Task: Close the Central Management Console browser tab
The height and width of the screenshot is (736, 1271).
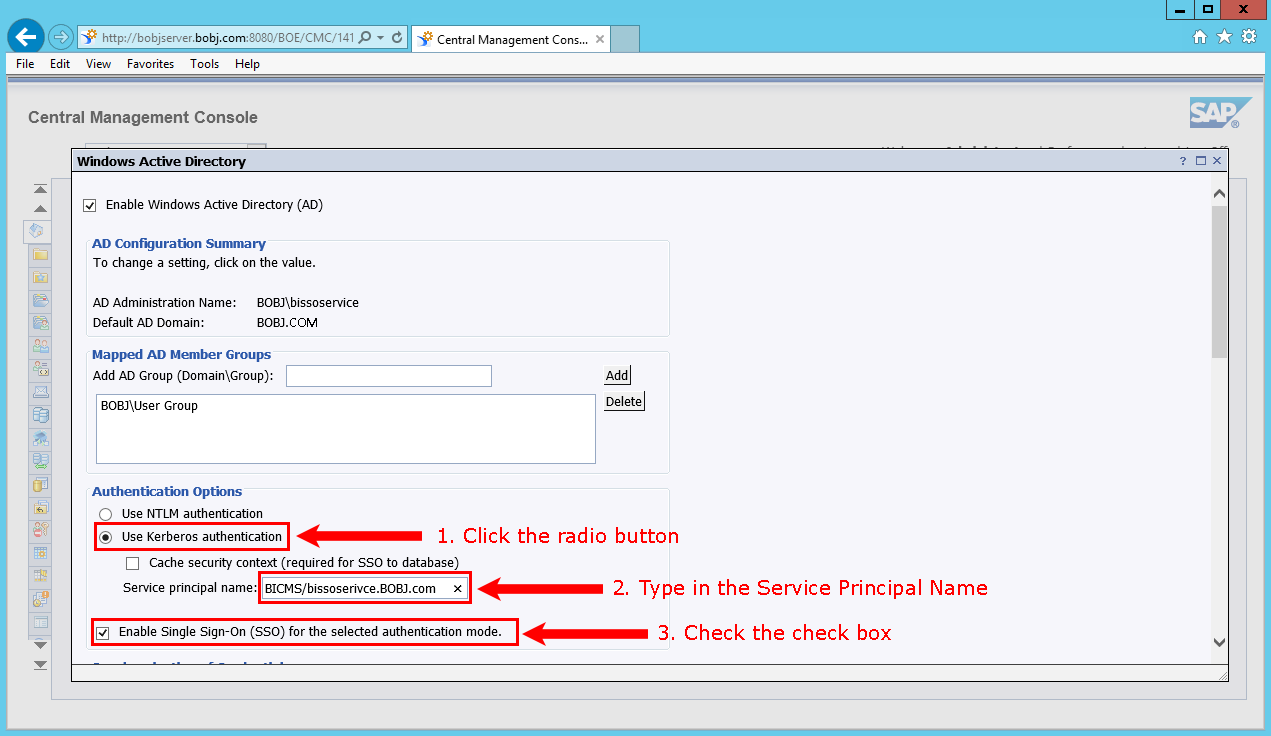Action: [x=600, y=40]
